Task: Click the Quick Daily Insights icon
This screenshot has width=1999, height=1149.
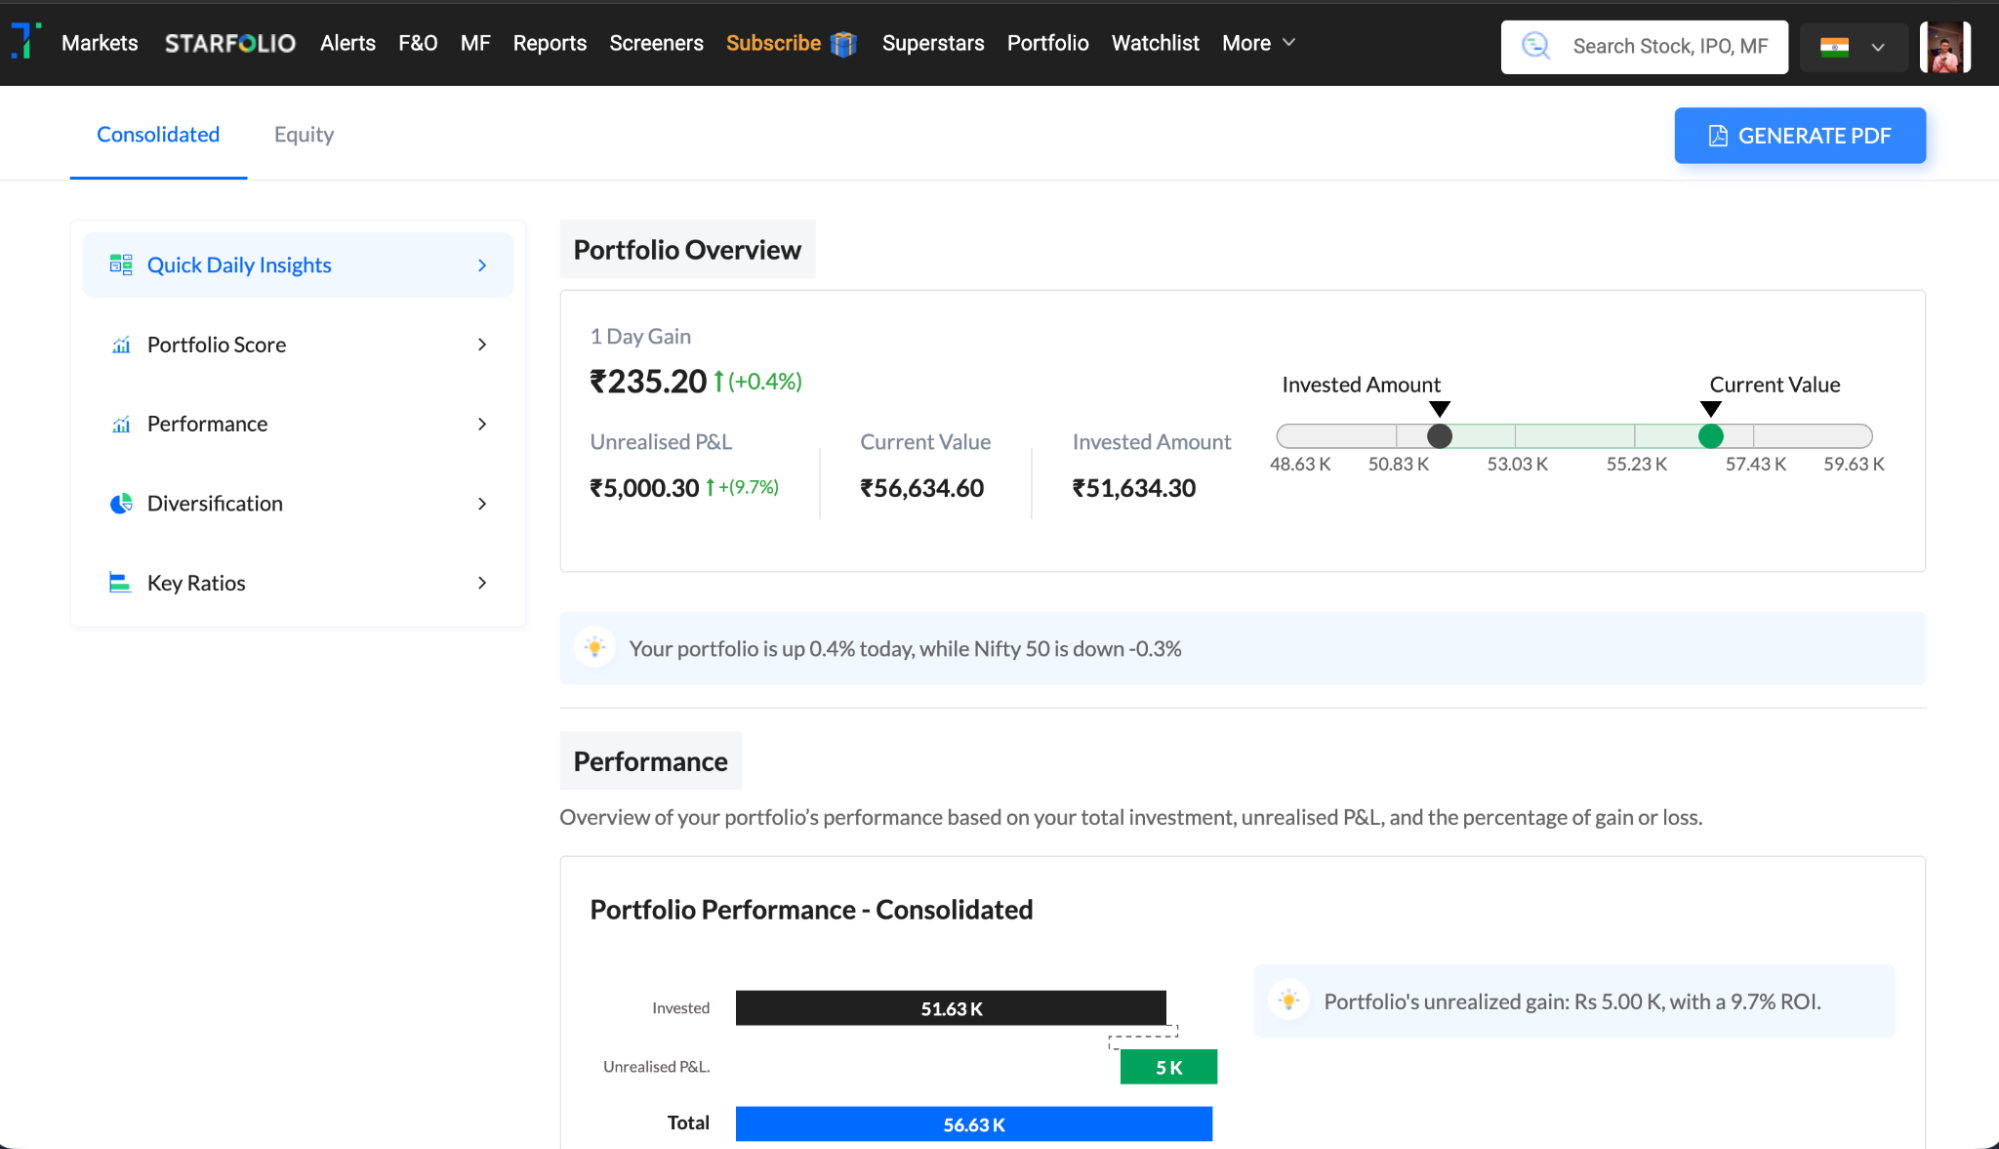Action: (x=121, y=265)
